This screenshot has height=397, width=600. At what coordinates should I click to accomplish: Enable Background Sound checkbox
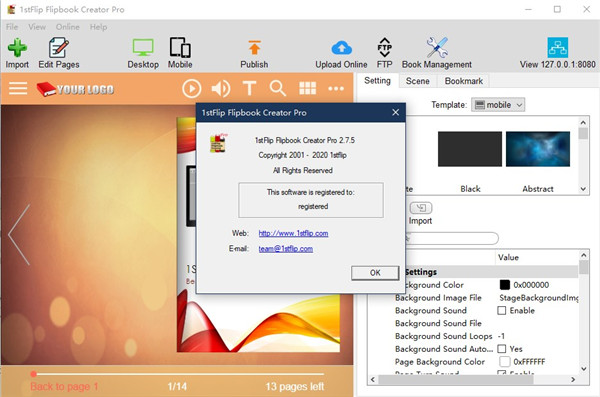(502, 310)
